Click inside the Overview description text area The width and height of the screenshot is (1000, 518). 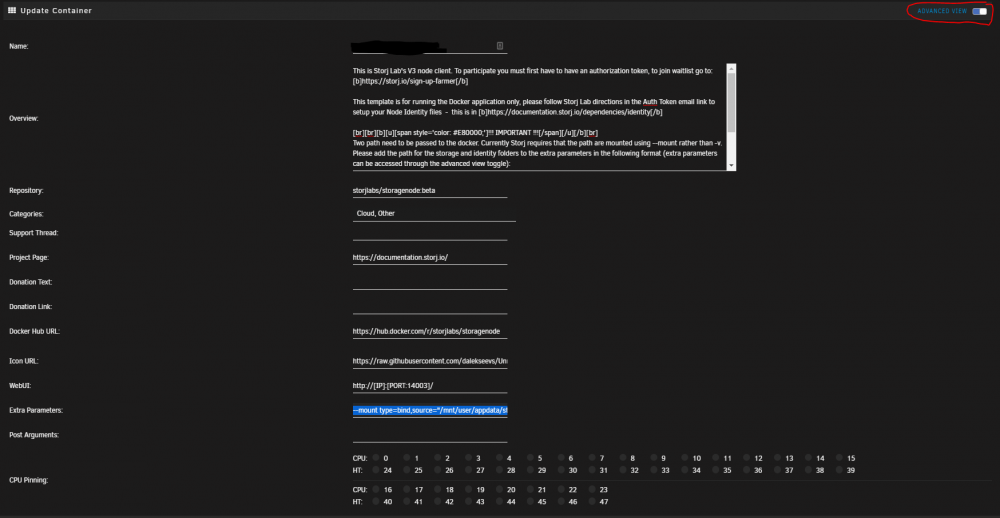tap(540, 117)
